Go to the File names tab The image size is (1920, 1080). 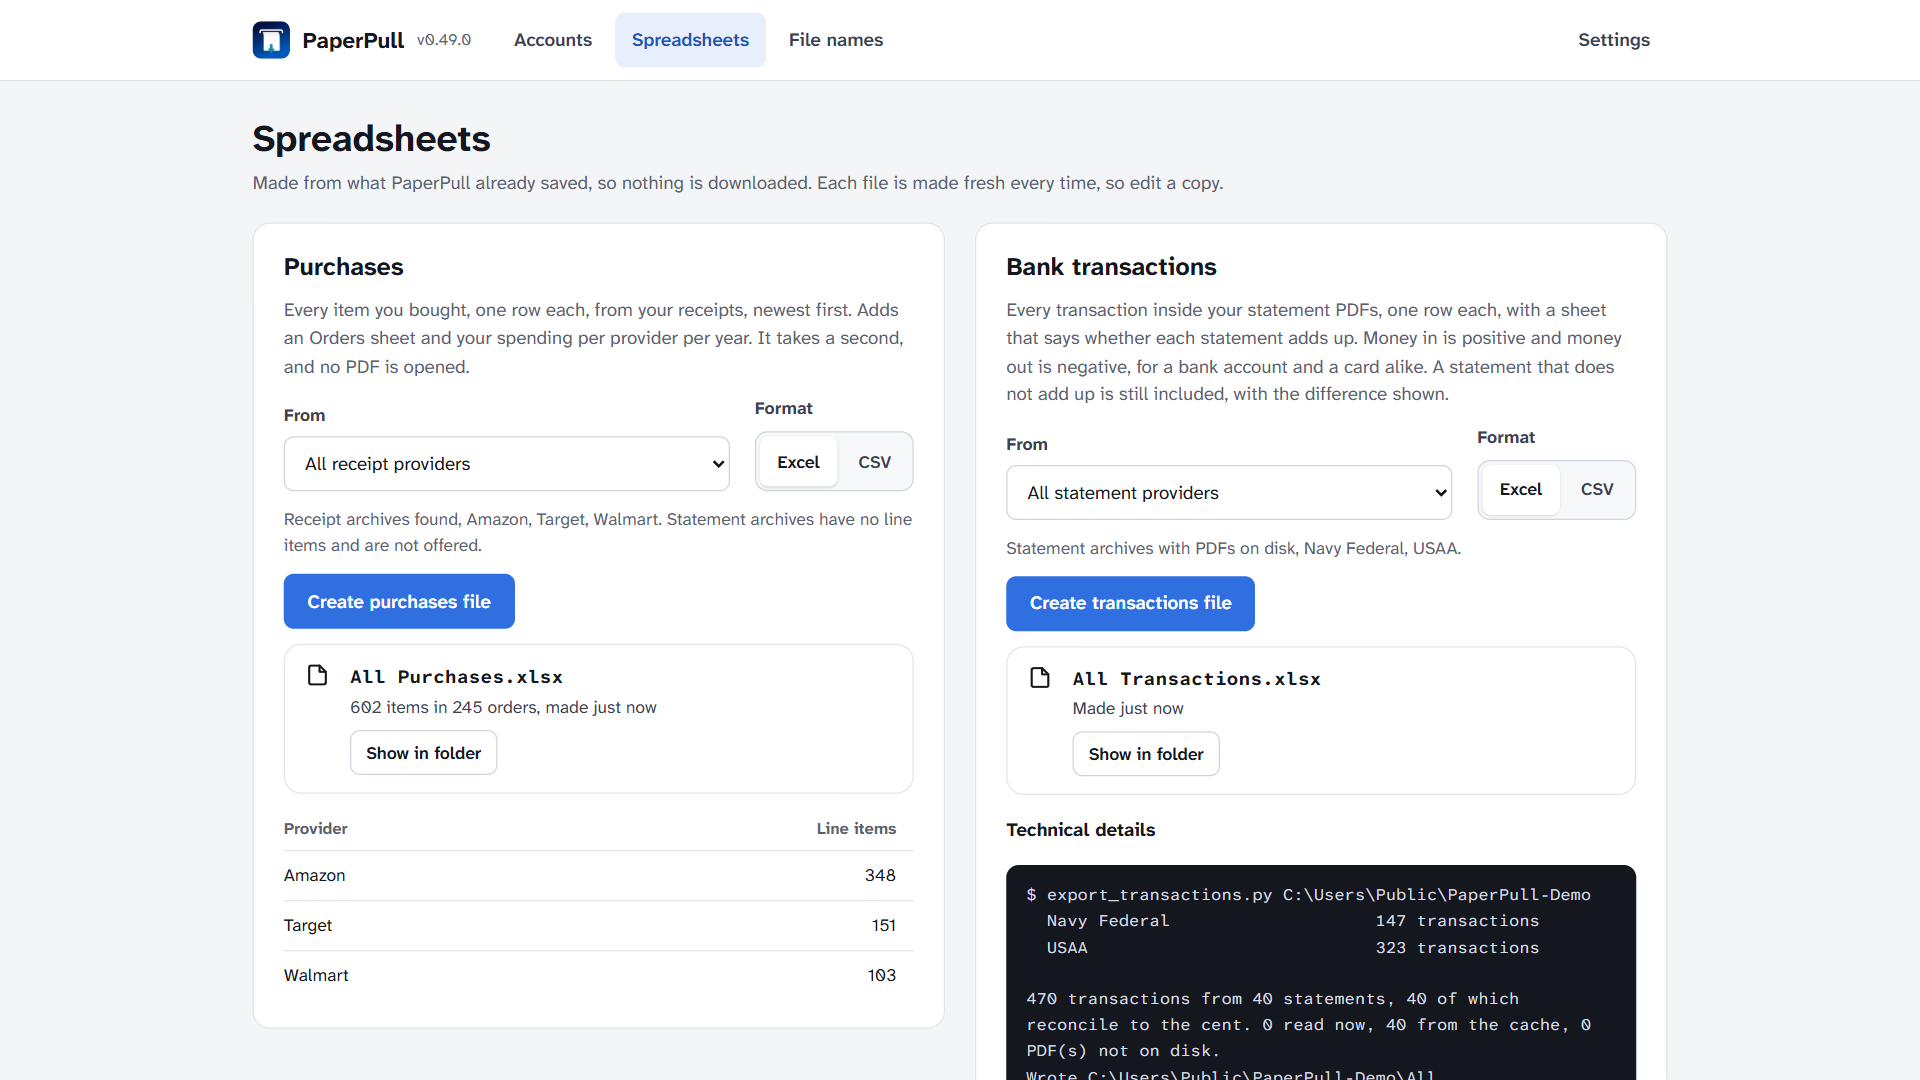tap(836, 40)
